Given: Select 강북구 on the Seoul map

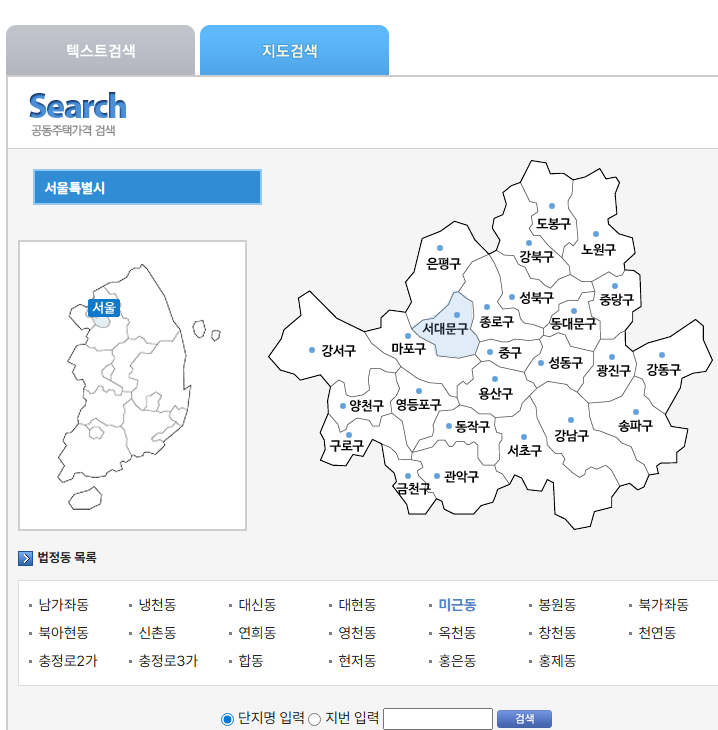Looking at the screenshot, I should coord(536,256).
